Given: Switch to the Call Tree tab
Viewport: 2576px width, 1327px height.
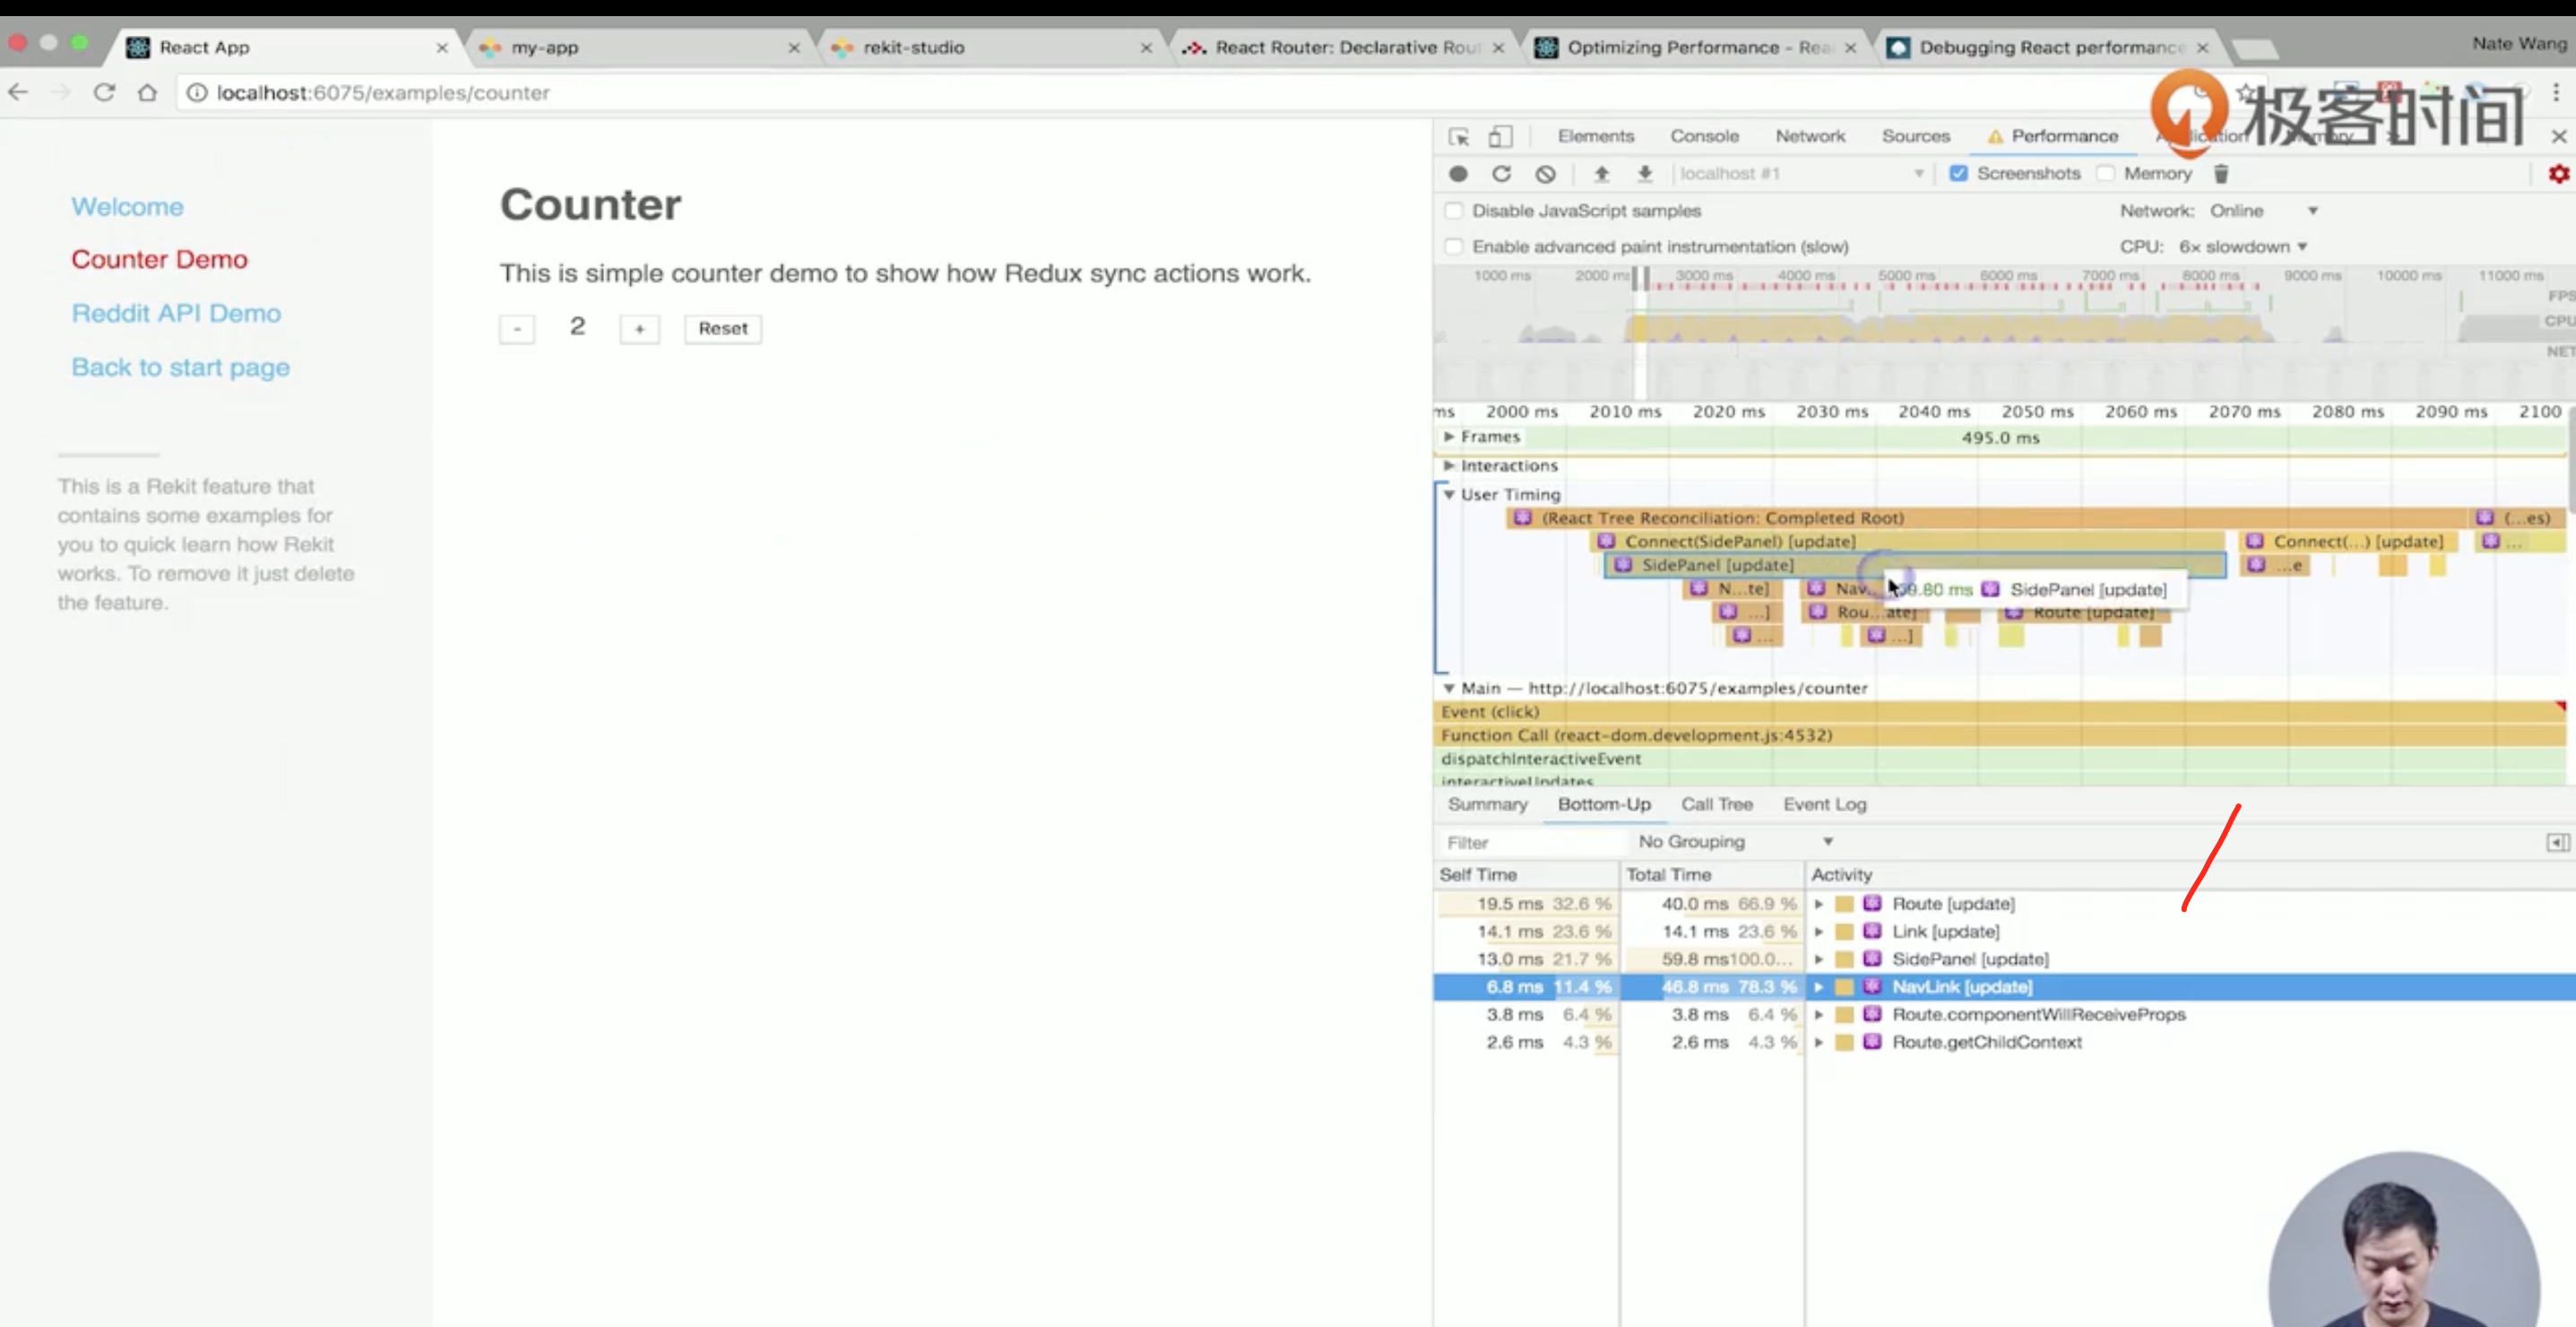Looking at the screenshot, I should [x=1716, y=805].
